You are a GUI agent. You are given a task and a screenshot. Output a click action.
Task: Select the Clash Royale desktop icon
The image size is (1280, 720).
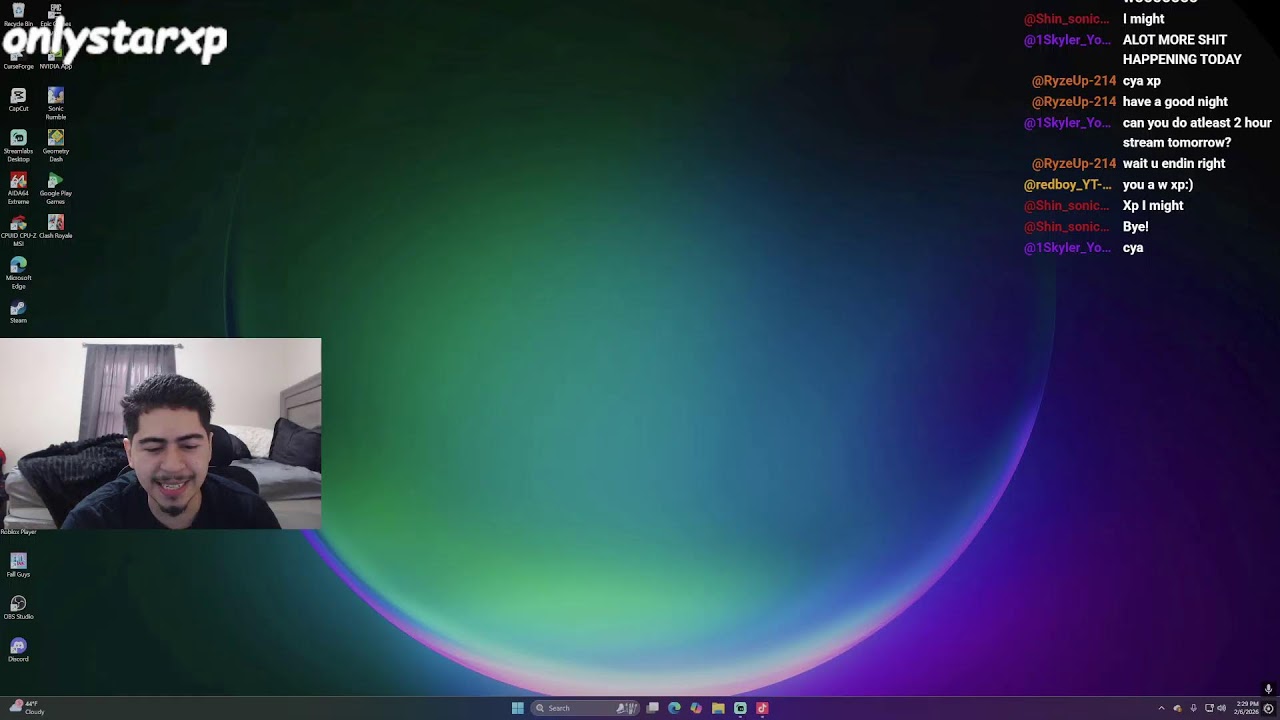[x=55, y=227]
